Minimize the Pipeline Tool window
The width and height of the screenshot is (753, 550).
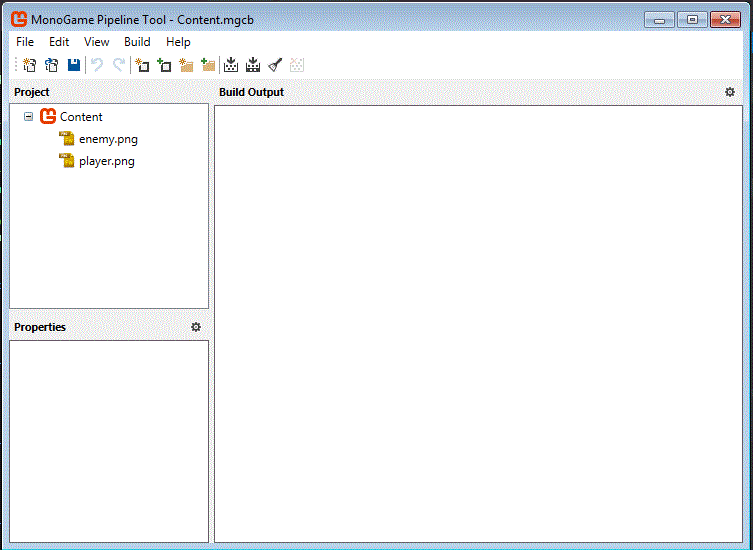pyautogui.click(x=659, y=20)
